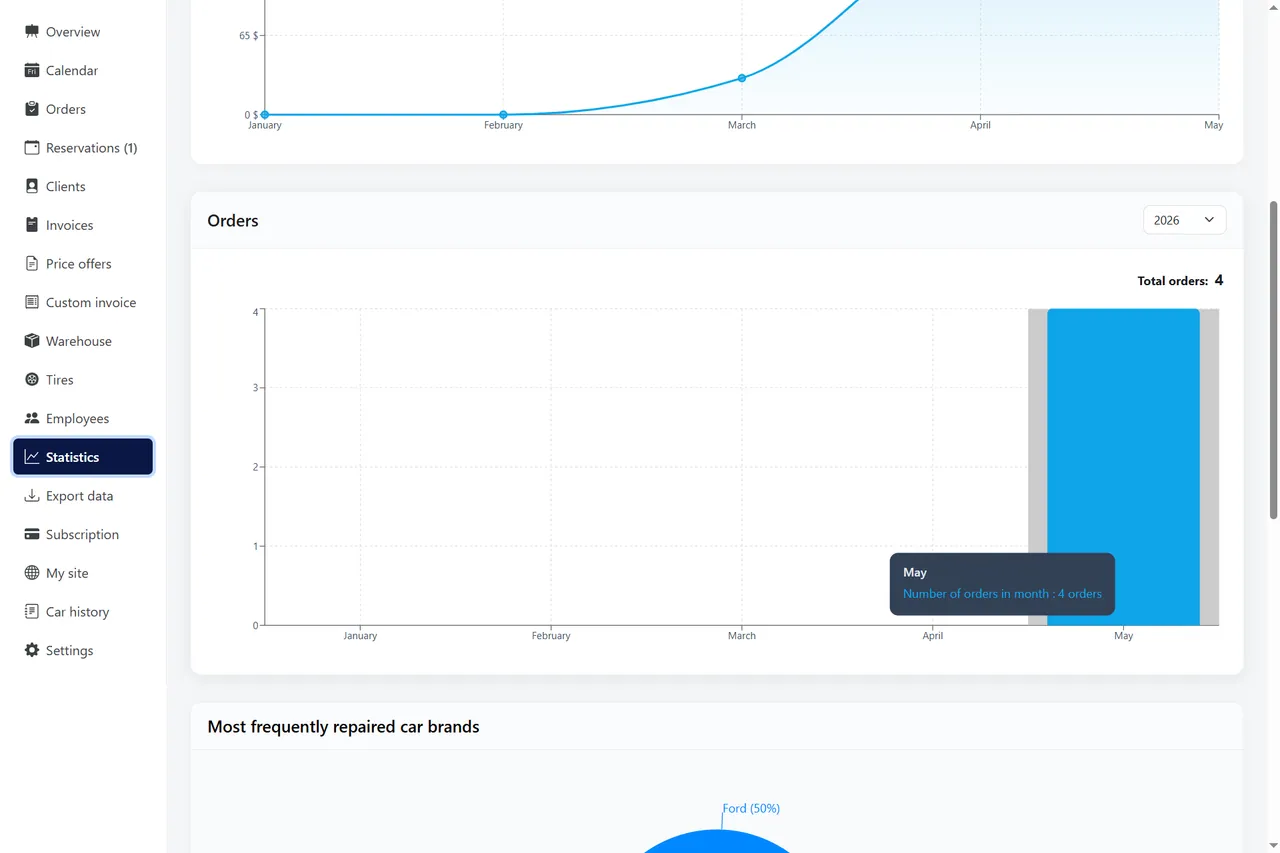Viewport: 1280px width, 853px height.
Task: Click the "Number of orders in month : 4 orders" tooltip text
Action: pyautogui.click(x=1002, y=594)
